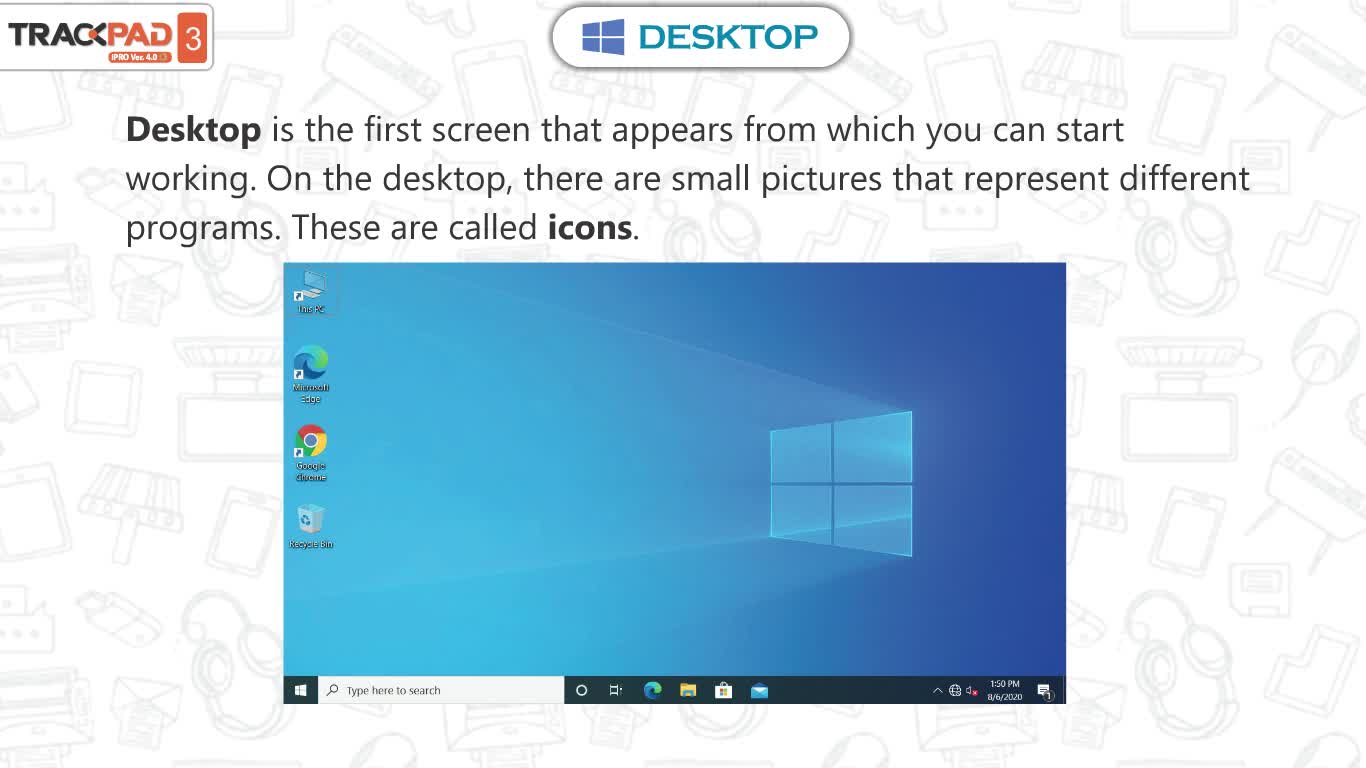This screenshot has height=768, width=1366.
Task: Open the clock showing 1:50 PM
Action: pyautogui.click(x=1004, y=690)
